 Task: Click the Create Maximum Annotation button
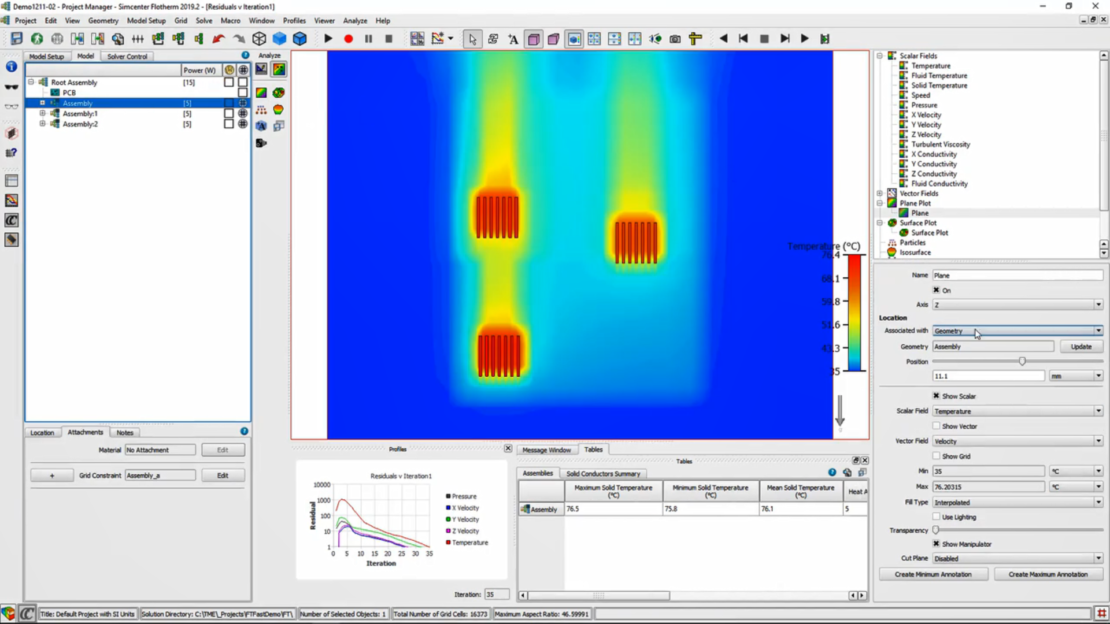point(1048,574)
